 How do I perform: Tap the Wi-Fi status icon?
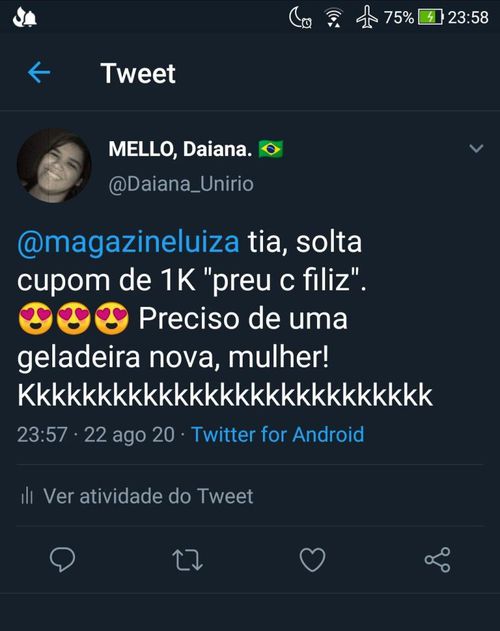tap(334, 18)
